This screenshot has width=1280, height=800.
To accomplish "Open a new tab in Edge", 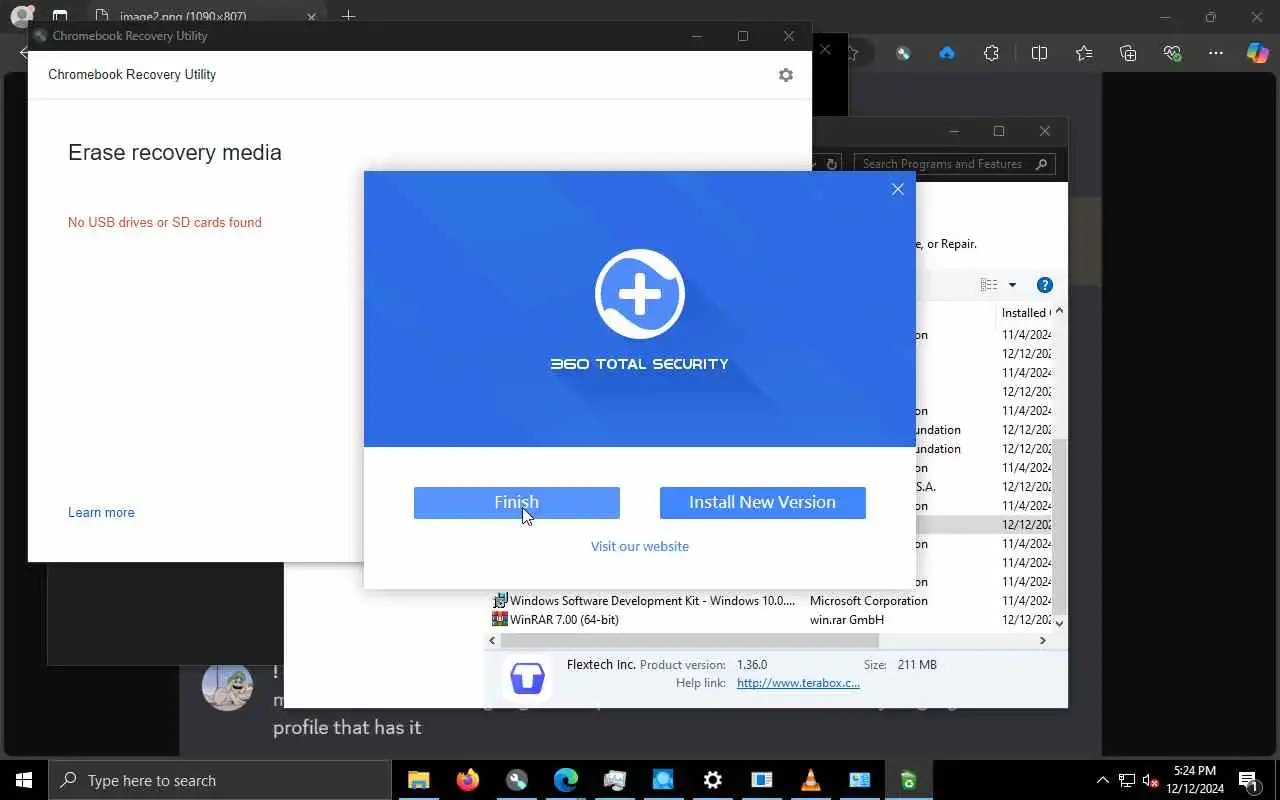I will tap(348, 16).
